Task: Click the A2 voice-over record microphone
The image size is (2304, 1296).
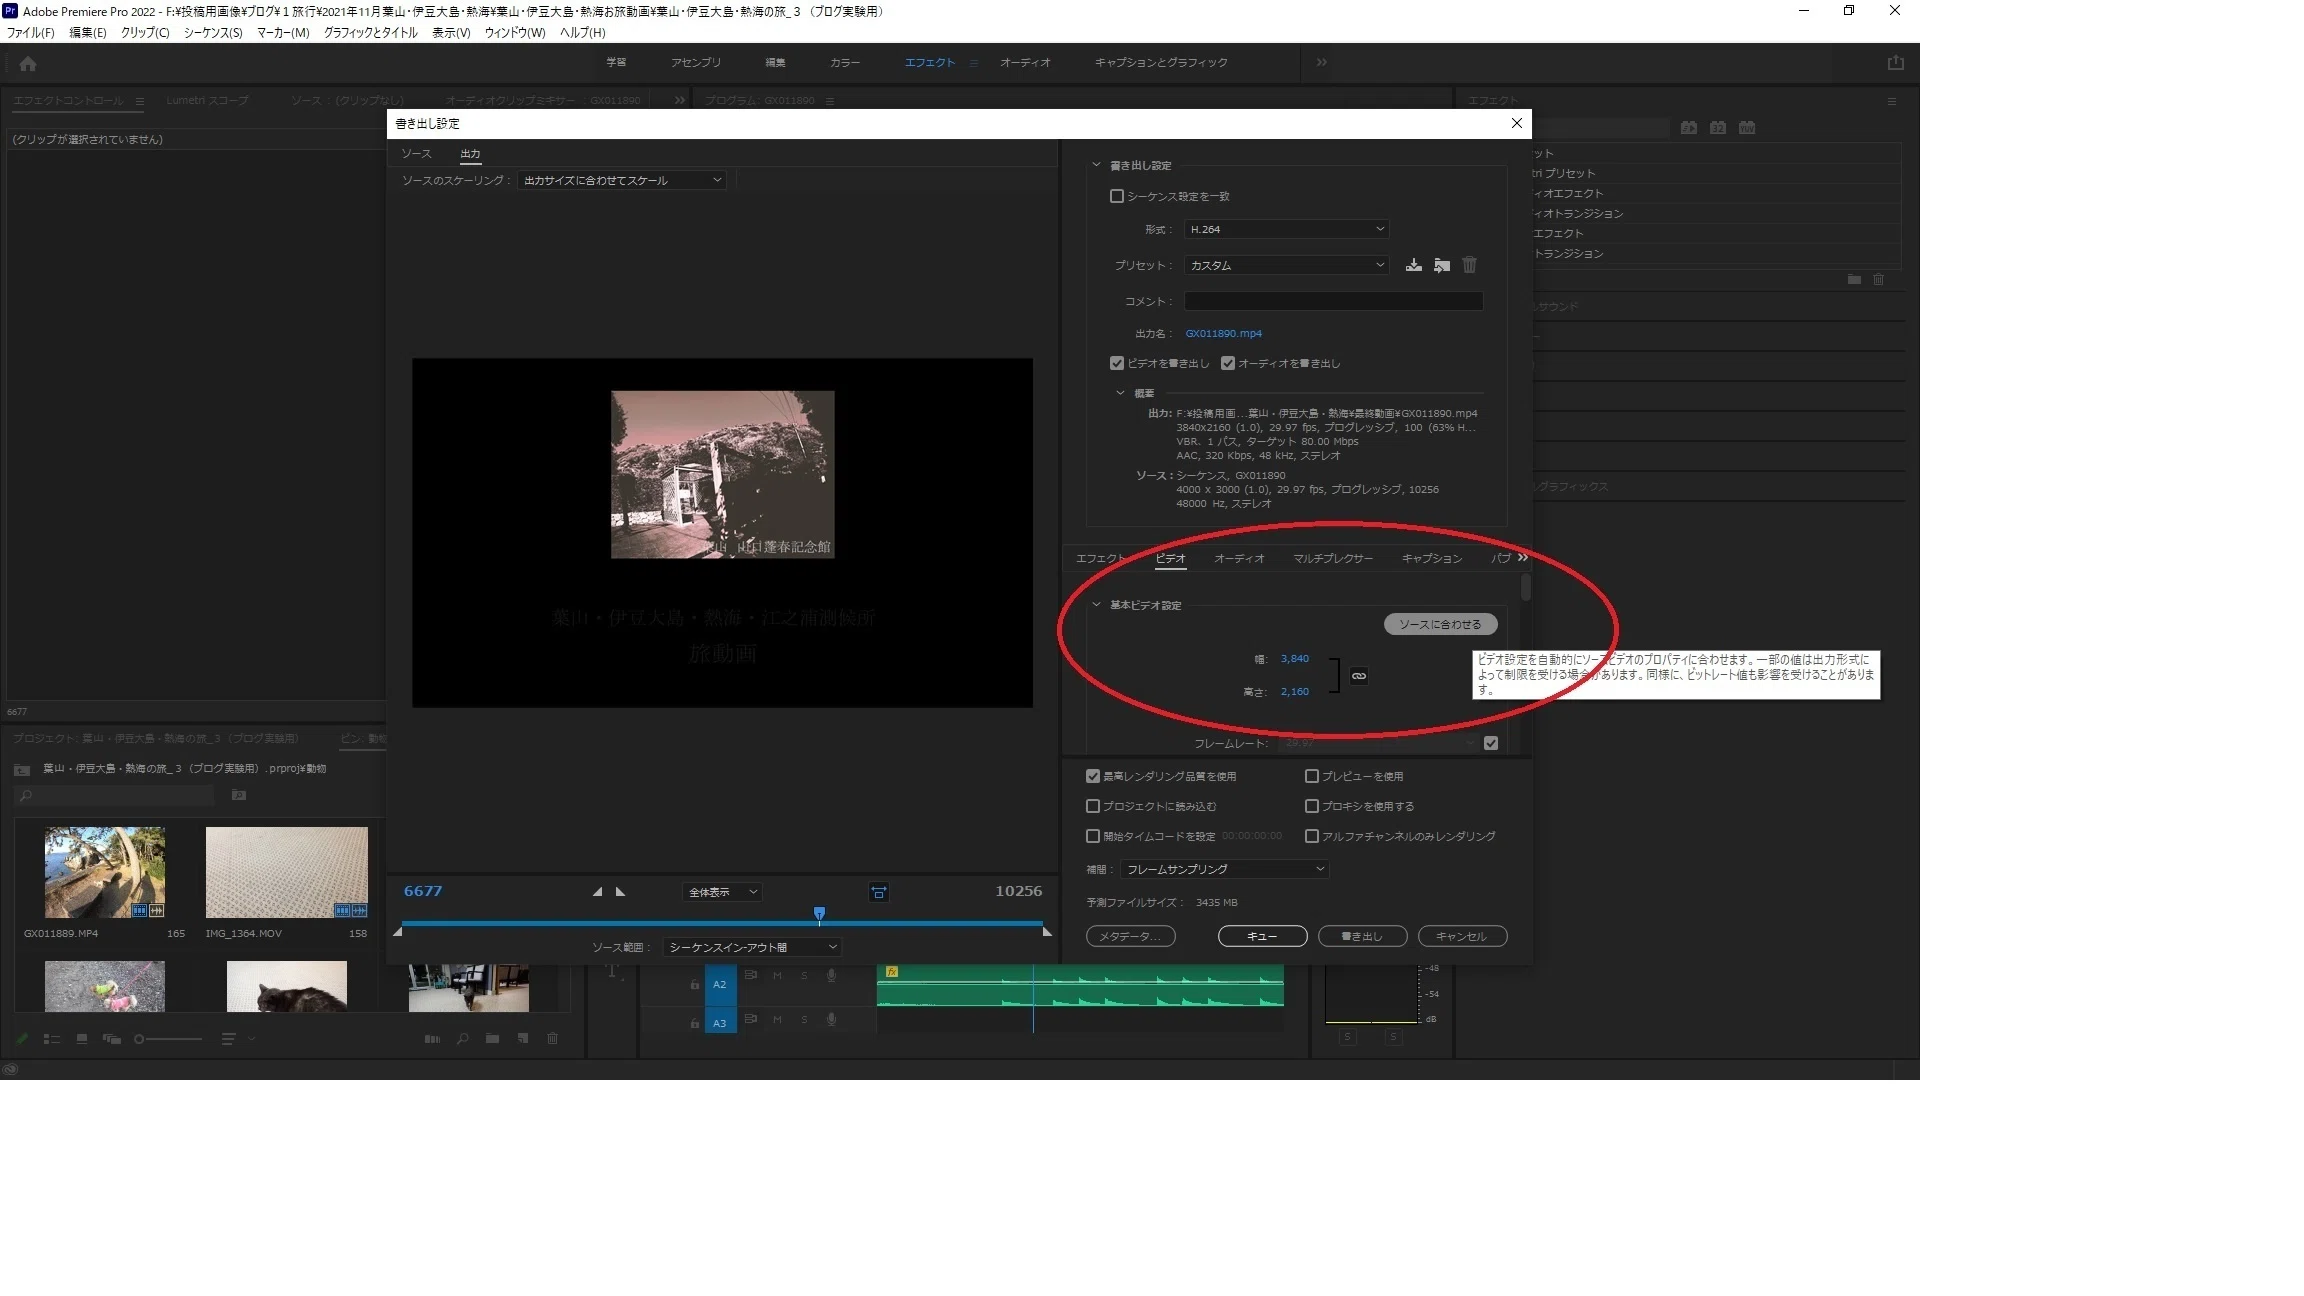Action: coord(831,976)
